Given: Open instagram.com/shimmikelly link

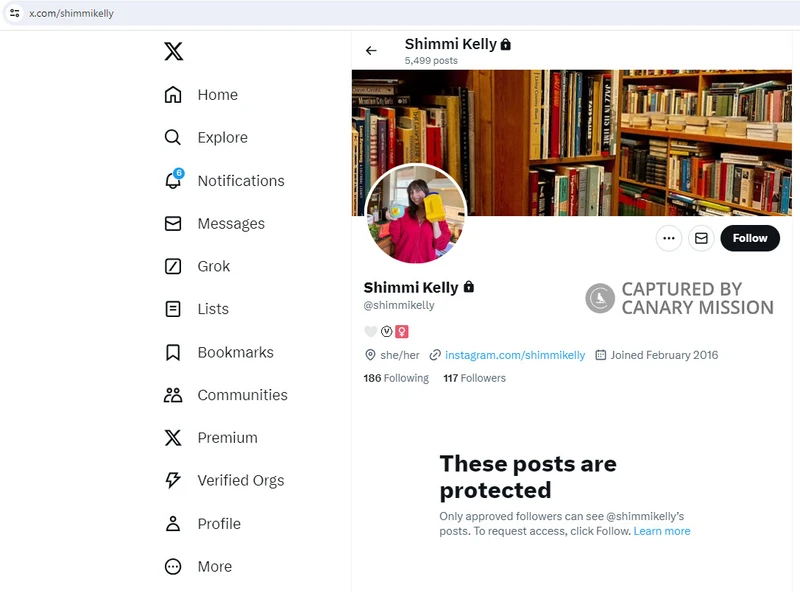Looking at the screenshot, I should pos(515,355).
